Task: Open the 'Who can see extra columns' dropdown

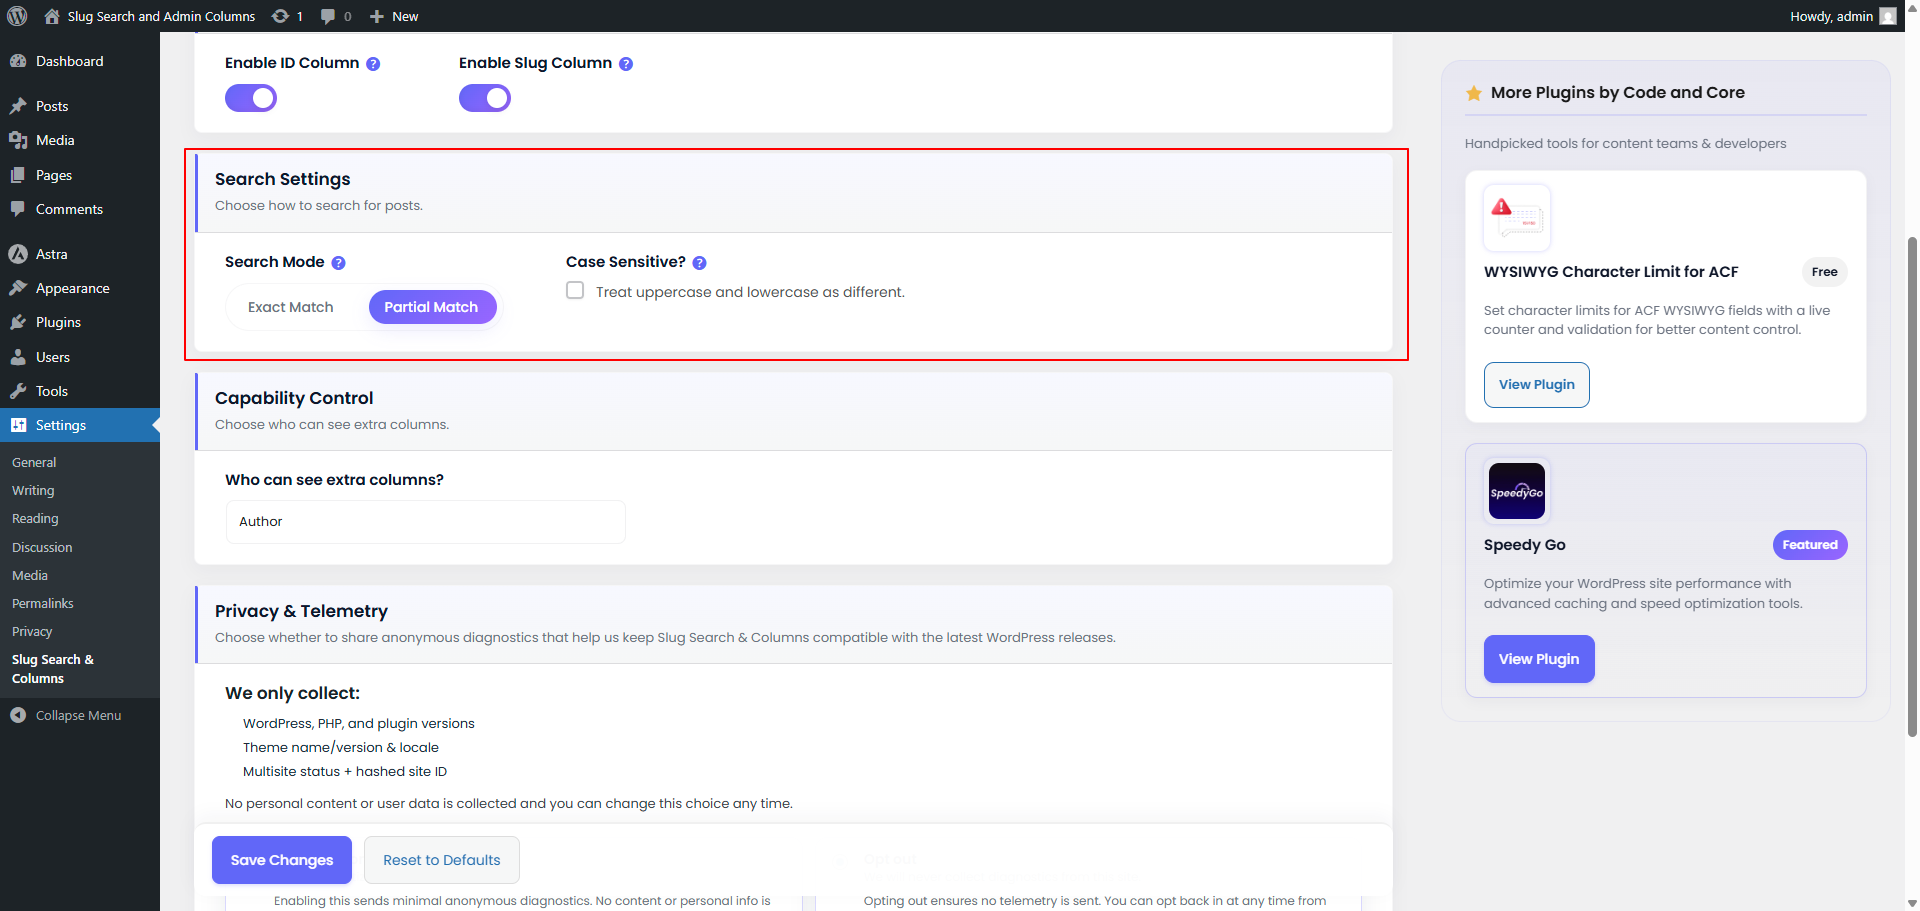Action: click(424, 521)
